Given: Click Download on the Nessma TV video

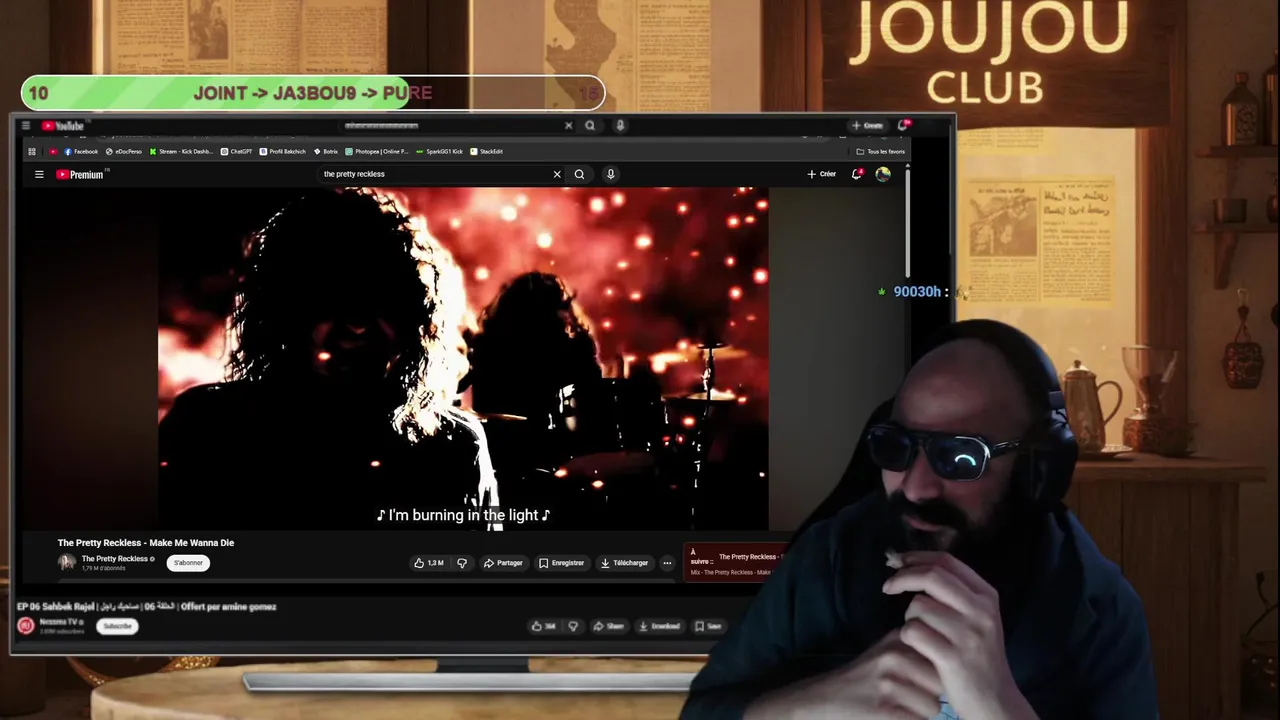Looking at the screenshot, I should pyautogui.click(x=660, y=626).
